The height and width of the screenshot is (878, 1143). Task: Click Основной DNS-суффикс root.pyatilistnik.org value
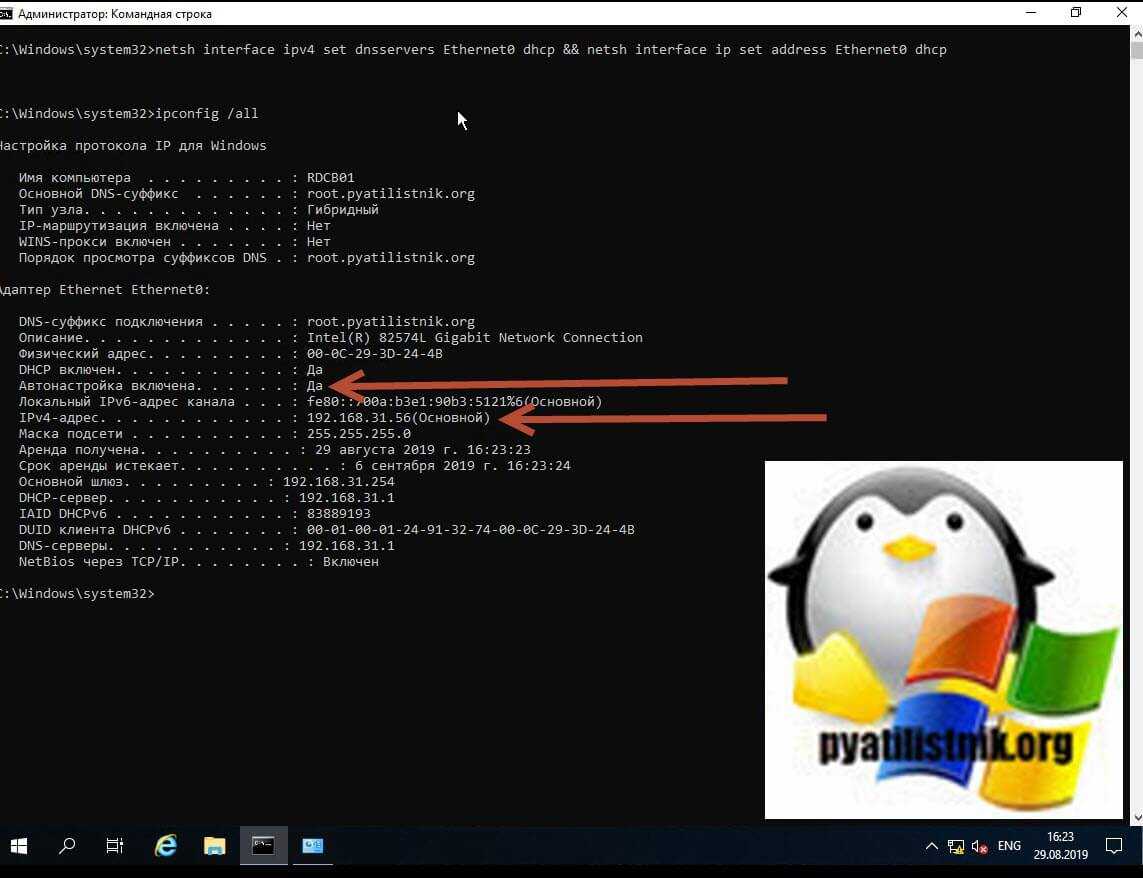391,193
